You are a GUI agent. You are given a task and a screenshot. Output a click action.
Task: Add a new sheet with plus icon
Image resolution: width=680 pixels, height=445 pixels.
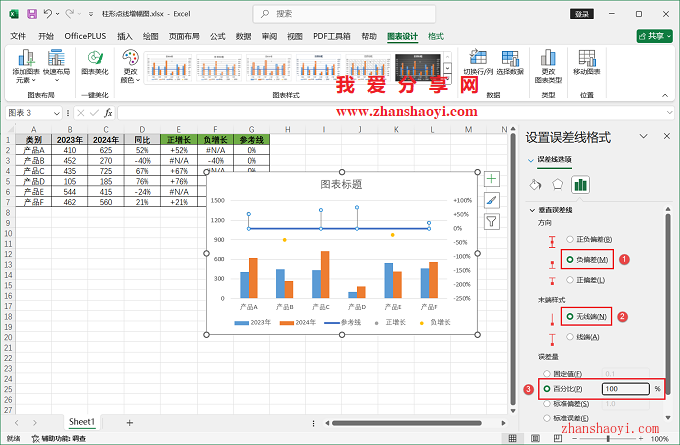coord(129,422)
